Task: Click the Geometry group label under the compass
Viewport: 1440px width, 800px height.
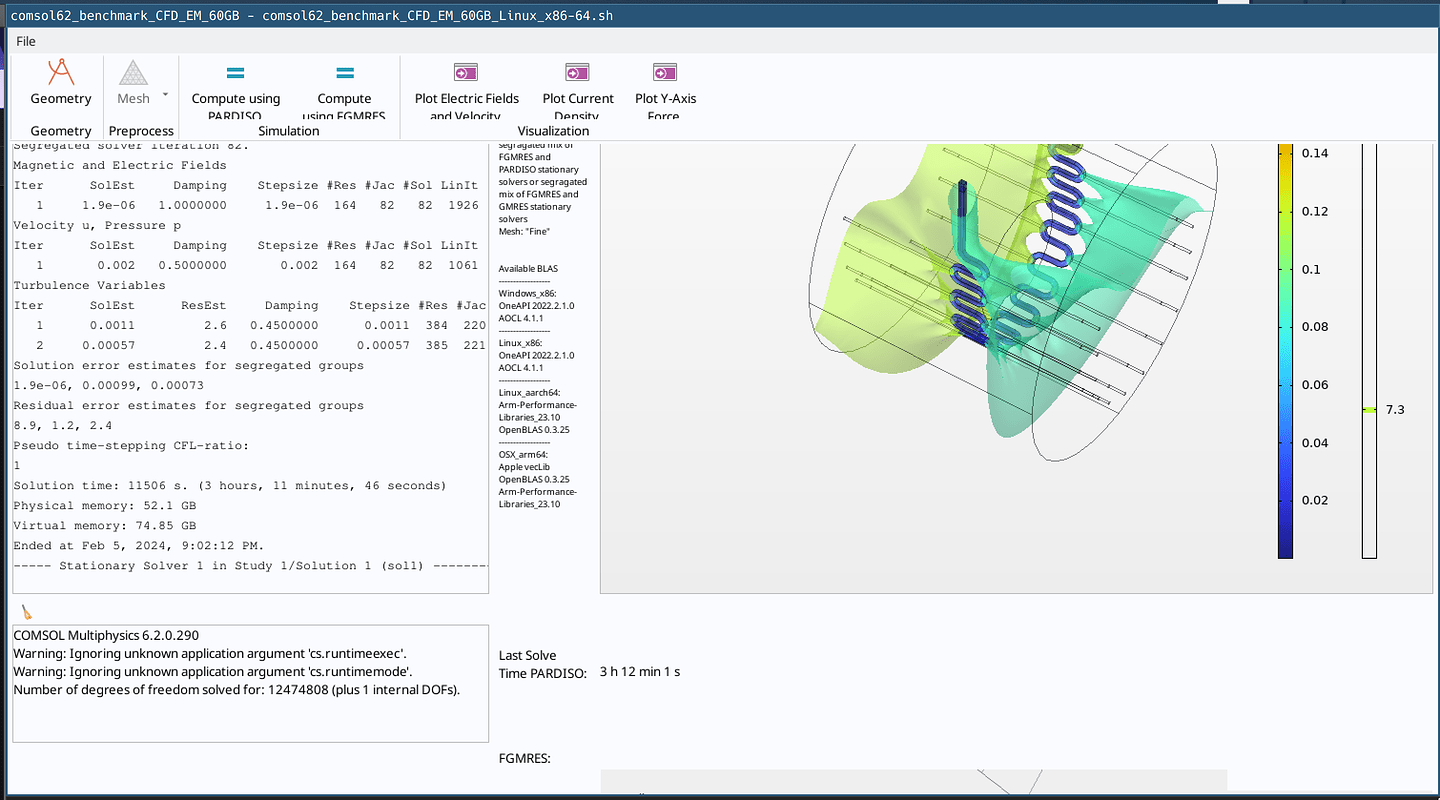Action: pyautogui.click(x=60, y=130)
